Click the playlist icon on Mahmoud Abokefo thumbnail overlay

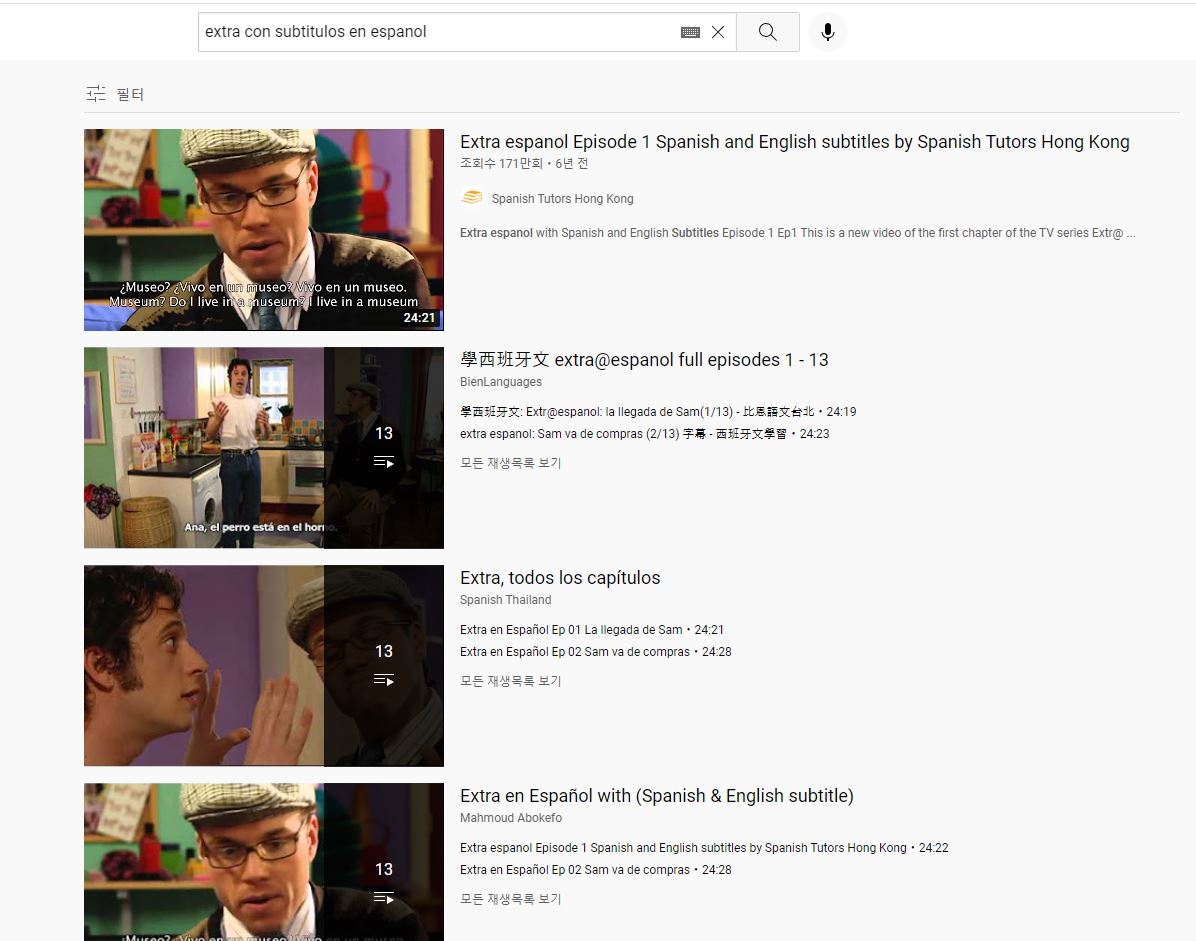click(384, 898)
